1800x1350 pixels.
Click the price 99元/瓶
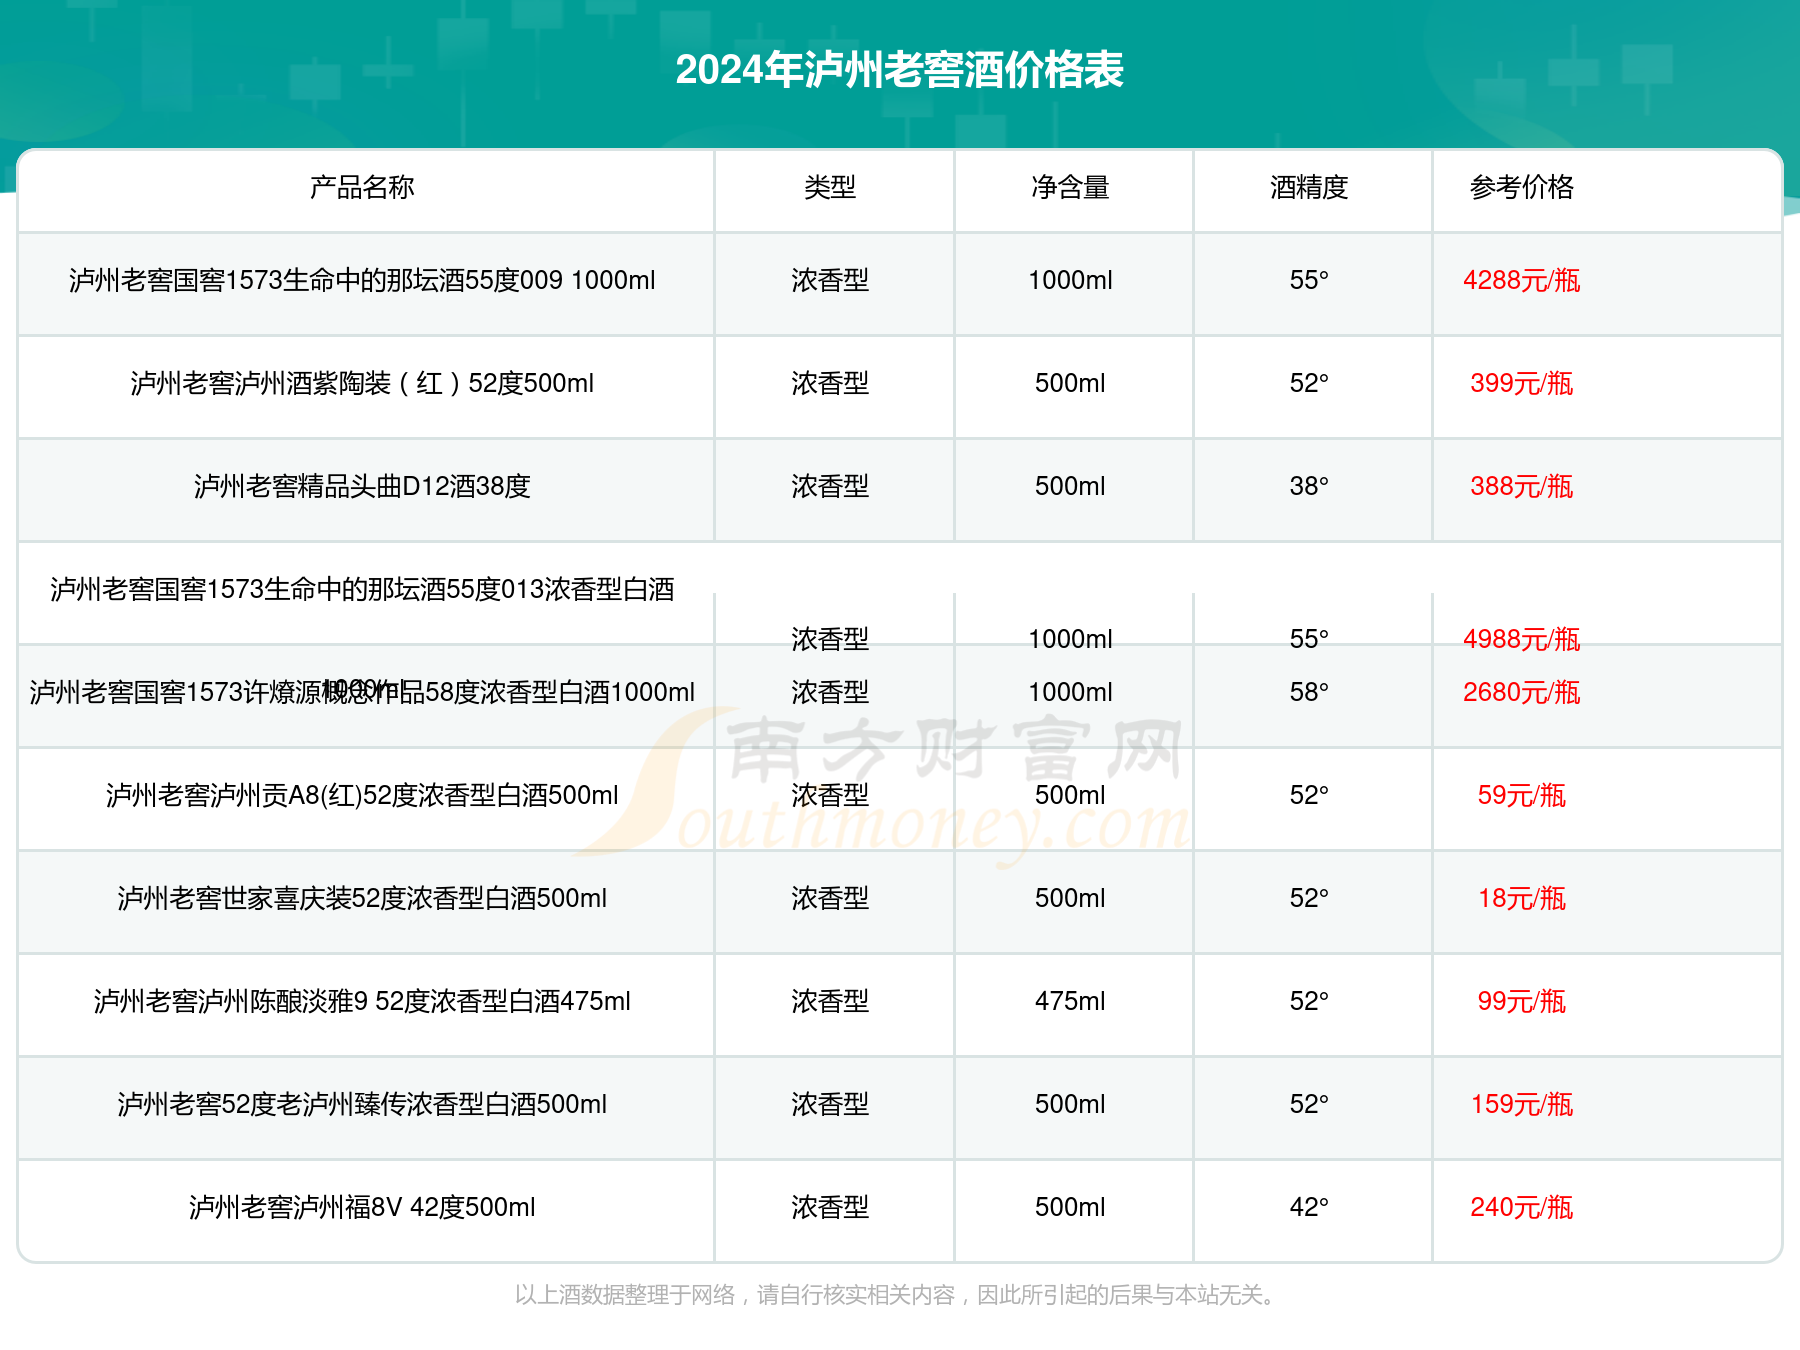[x=1522, y=1001]
